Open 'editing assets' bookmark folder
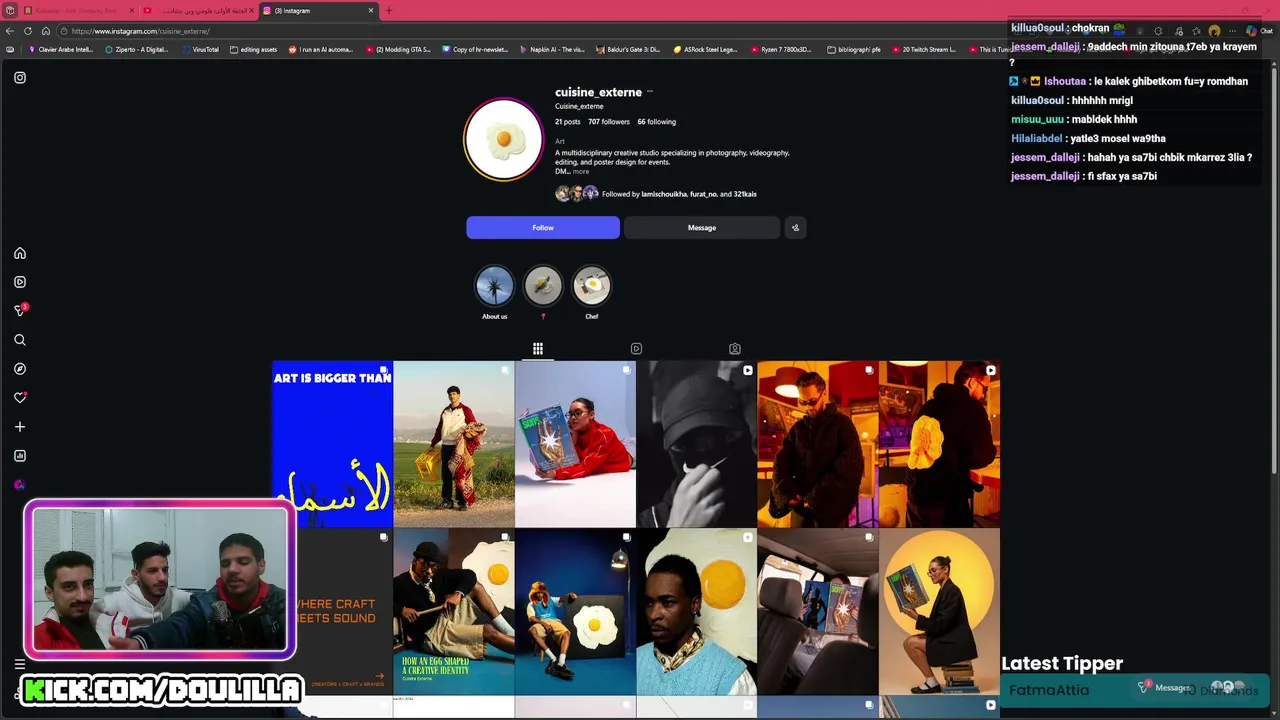Screen dimensions: 1280x720 253,49
